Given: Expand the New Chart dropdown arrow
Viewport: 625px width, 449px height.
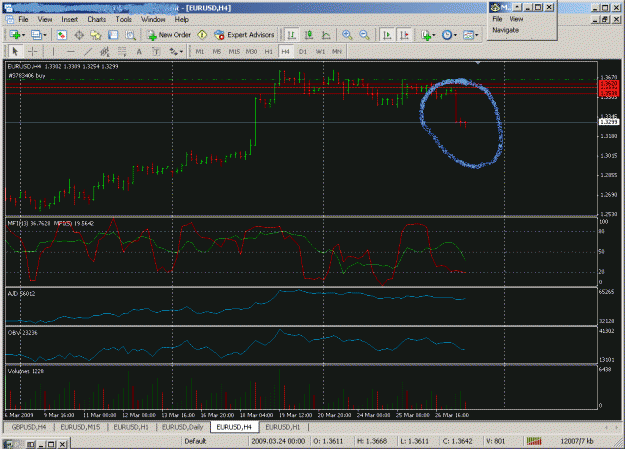Looking at the screenshot, I should (x=24, y=35).
